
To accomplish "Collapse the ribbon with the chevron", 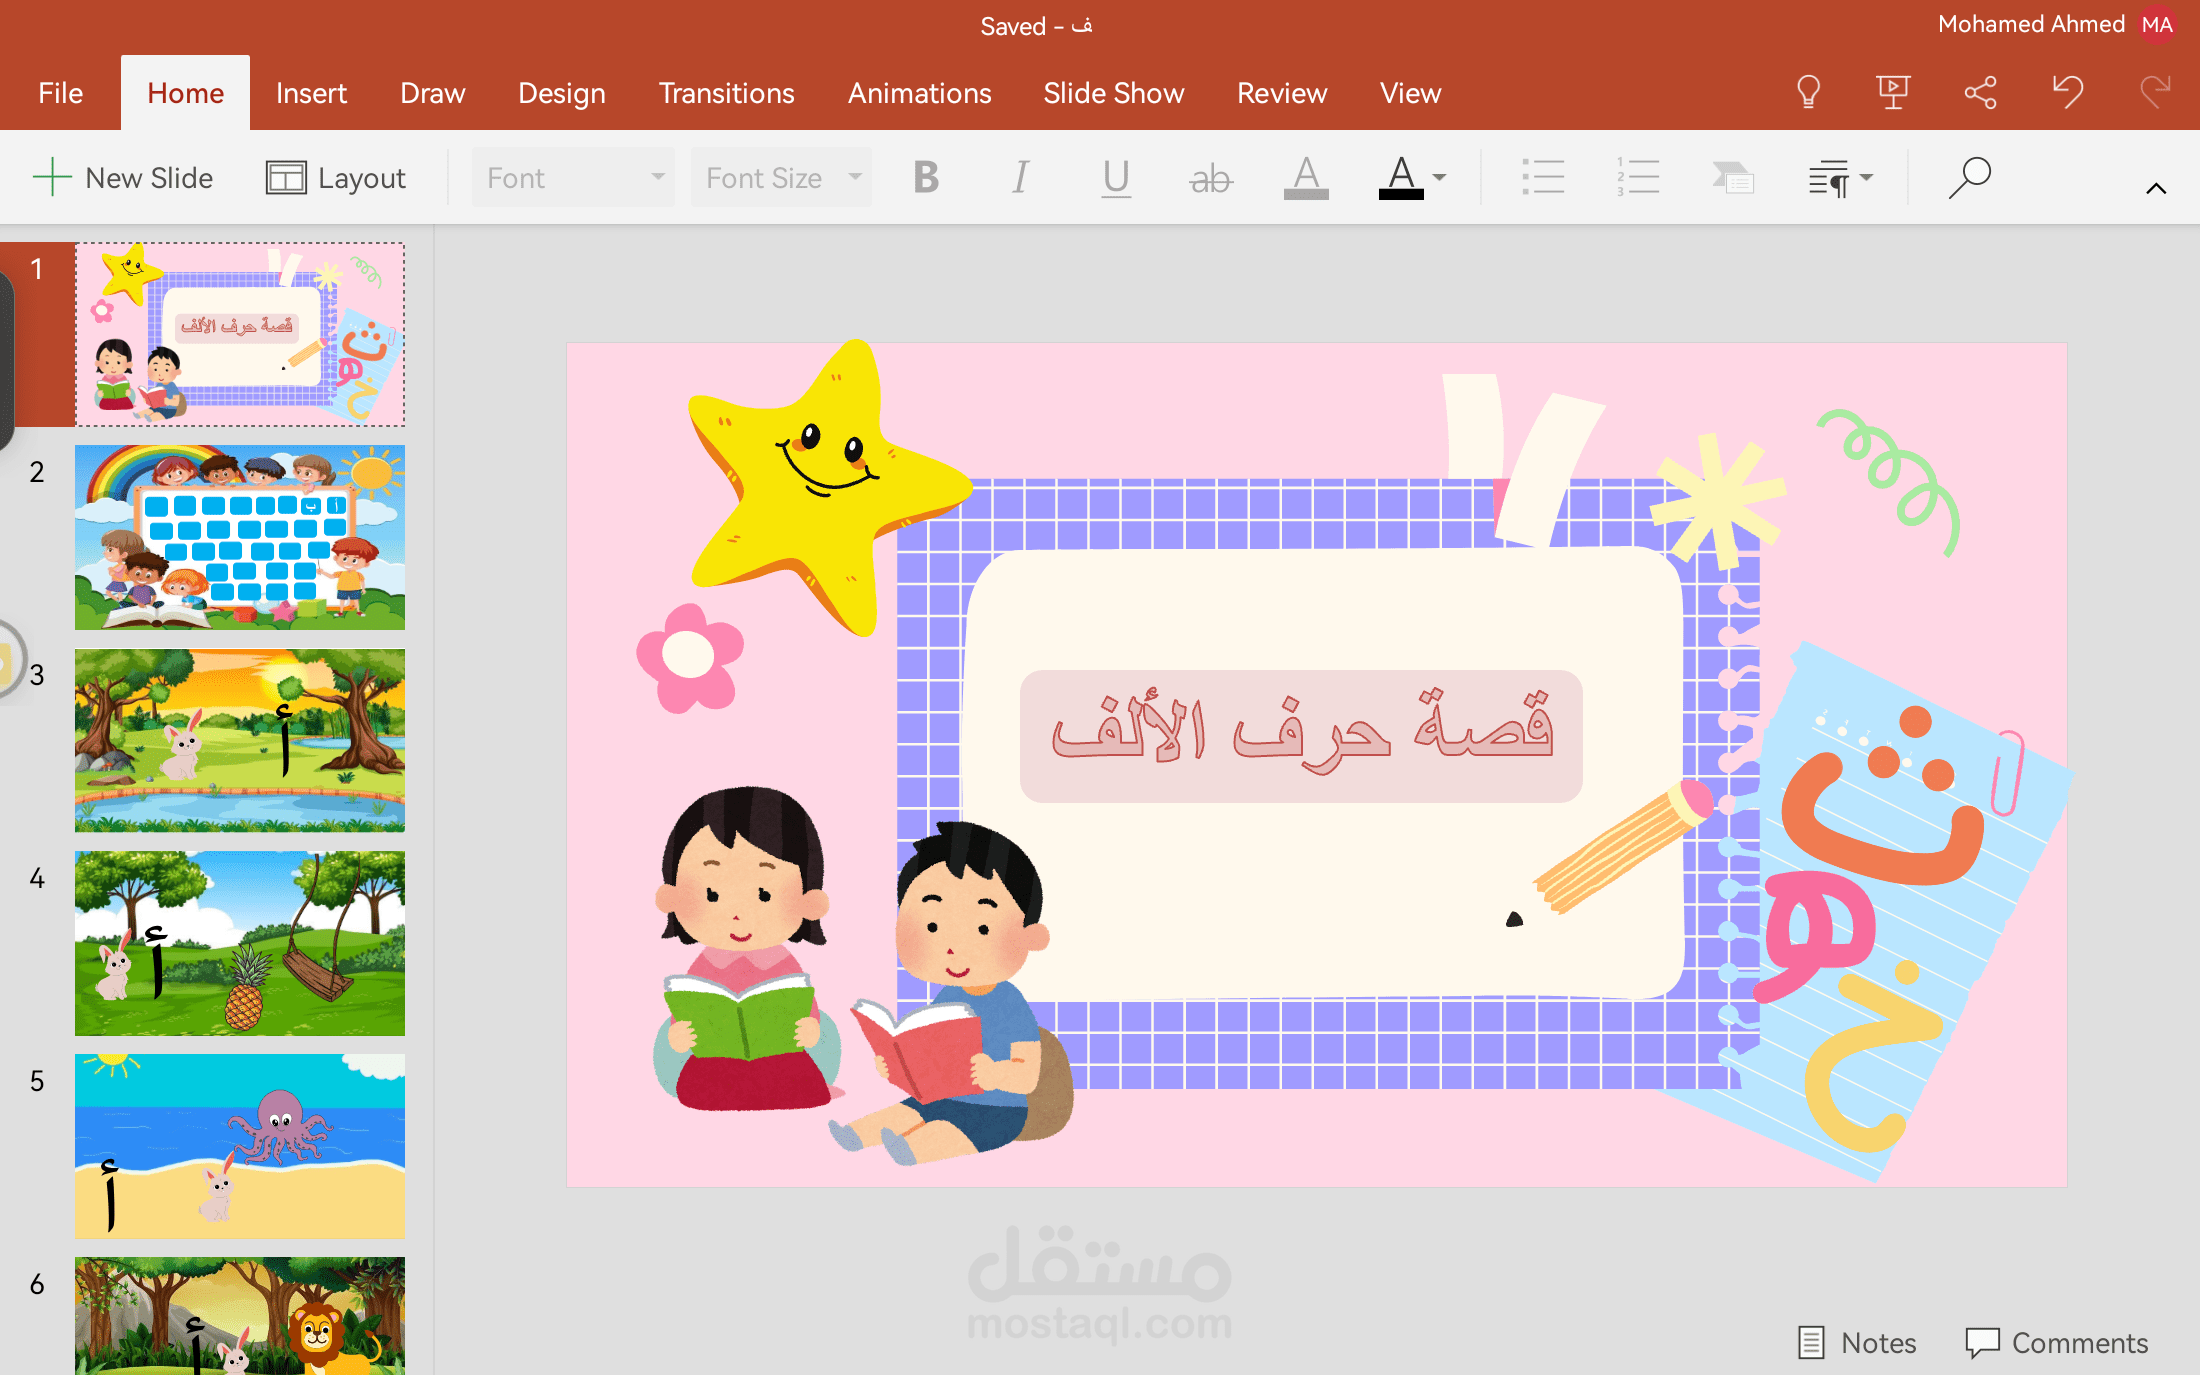I will click(x=2156, y=188).
